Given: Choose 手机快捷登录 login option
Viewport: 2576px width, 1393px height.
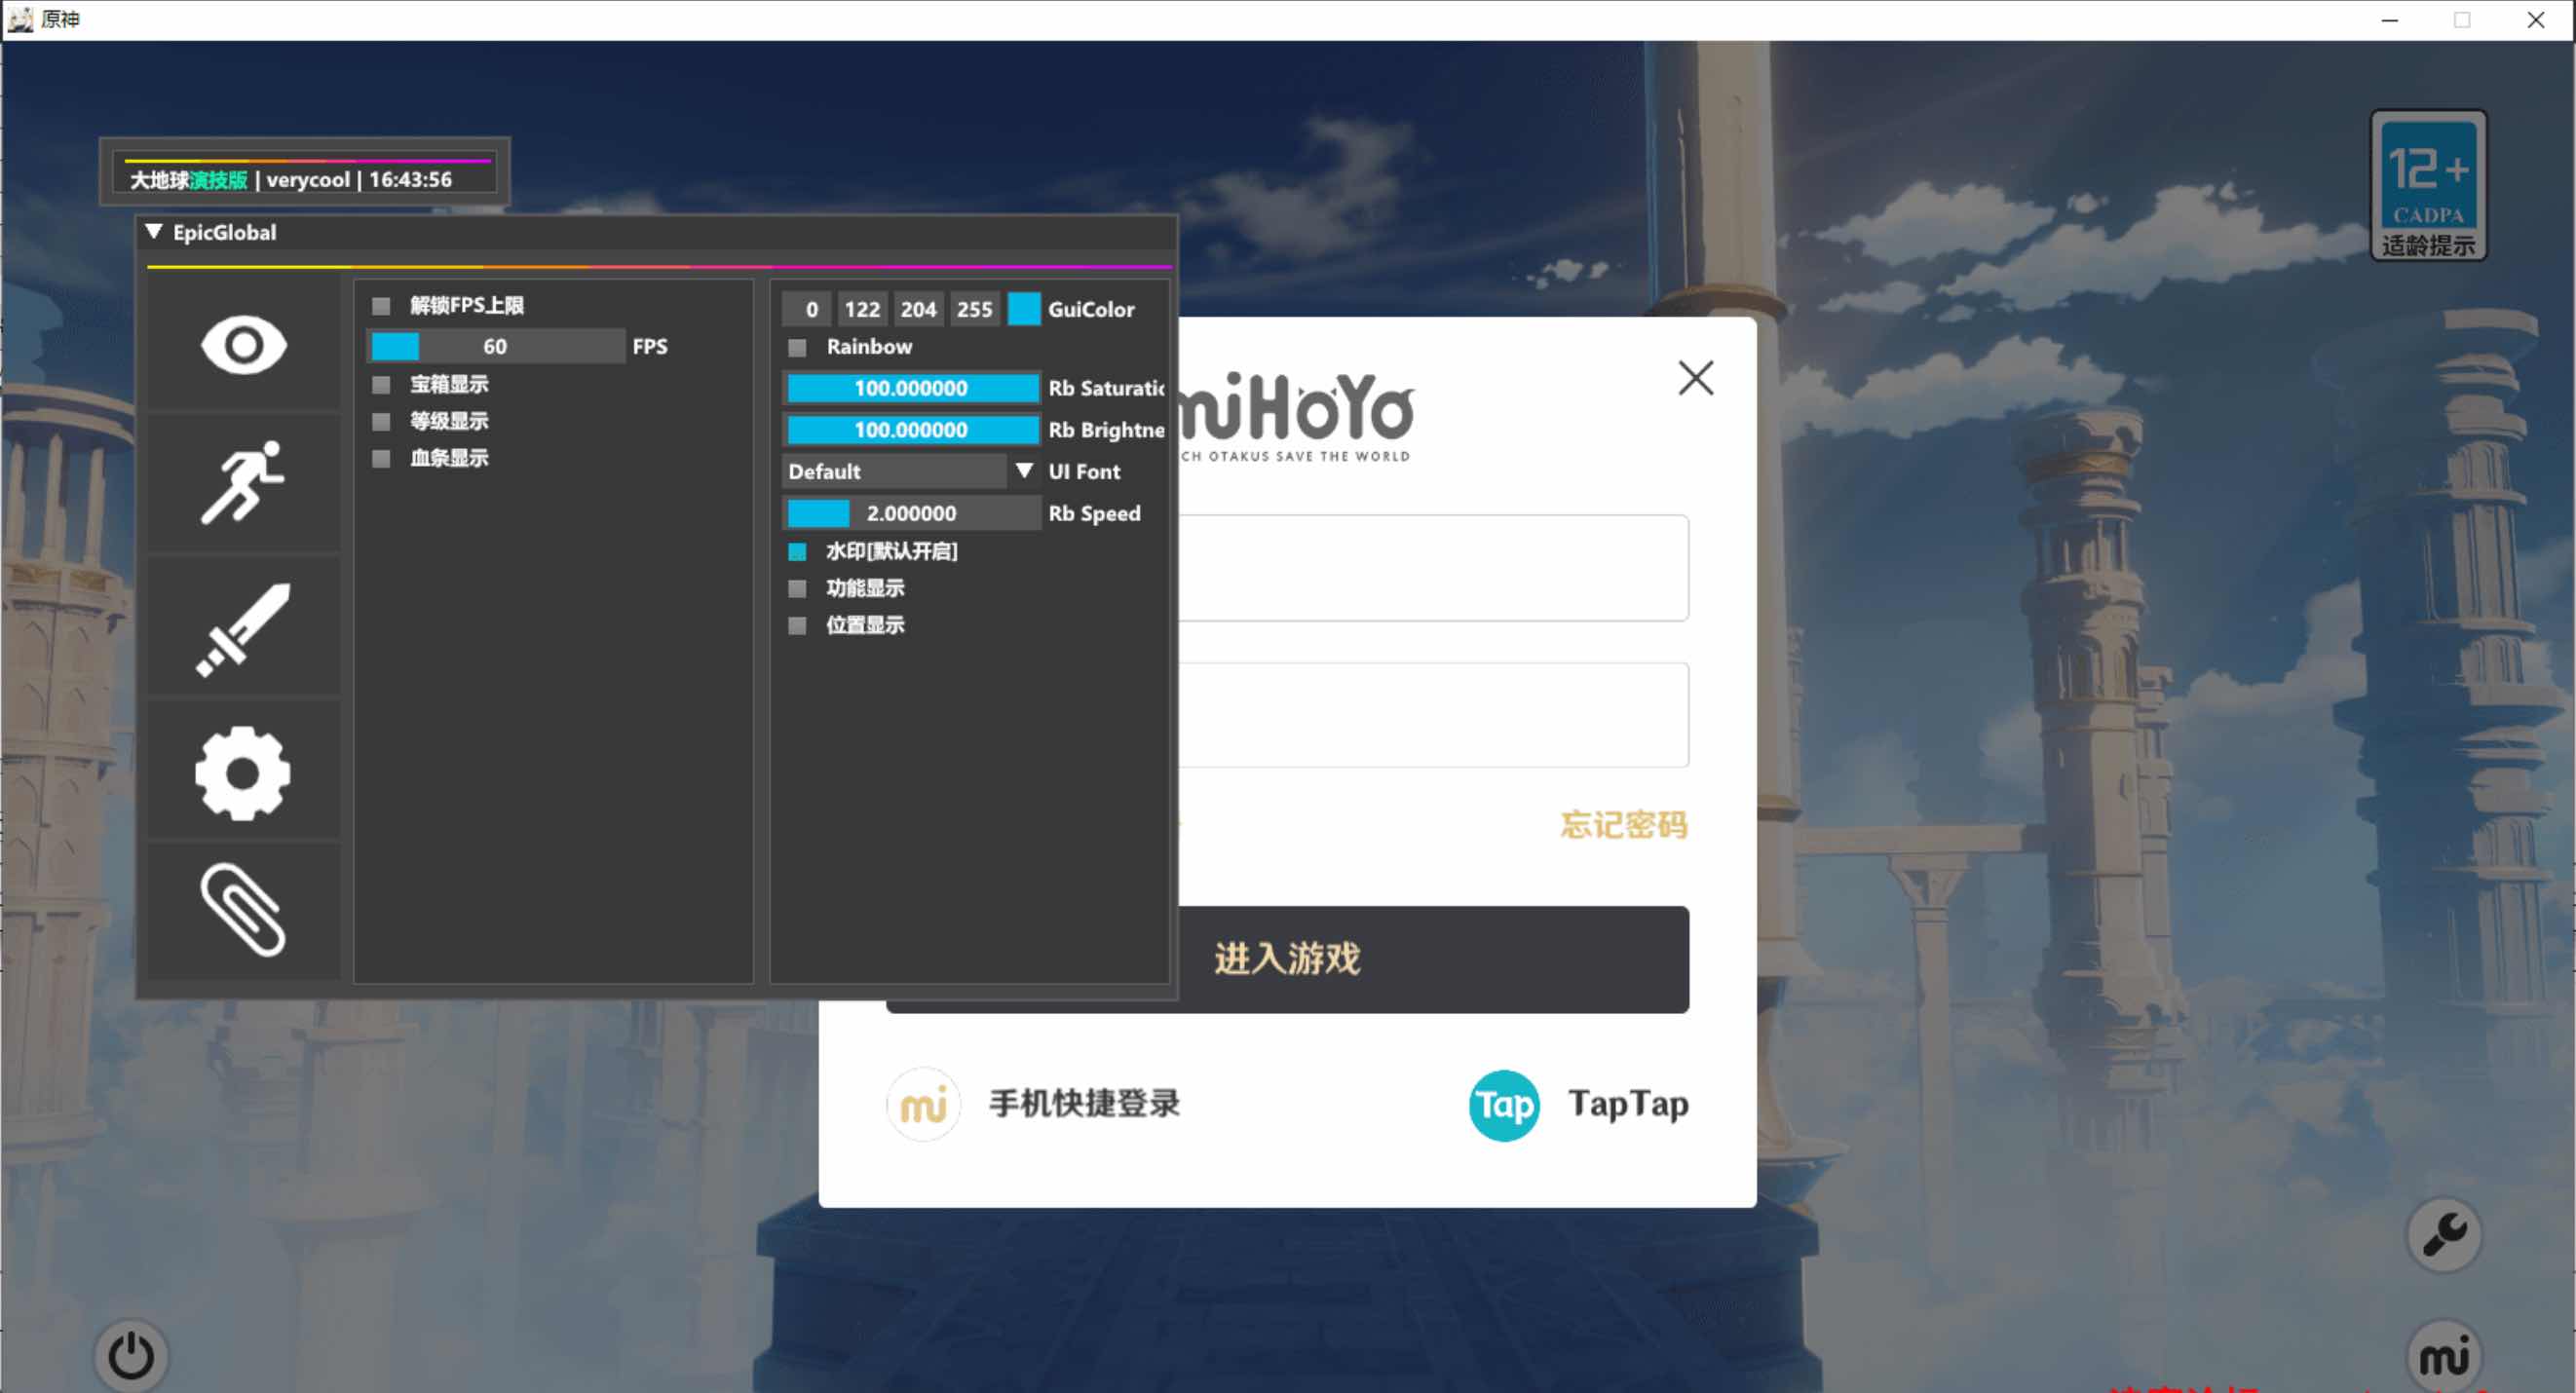Looking at the screenshot, I should (1084, 1104).
